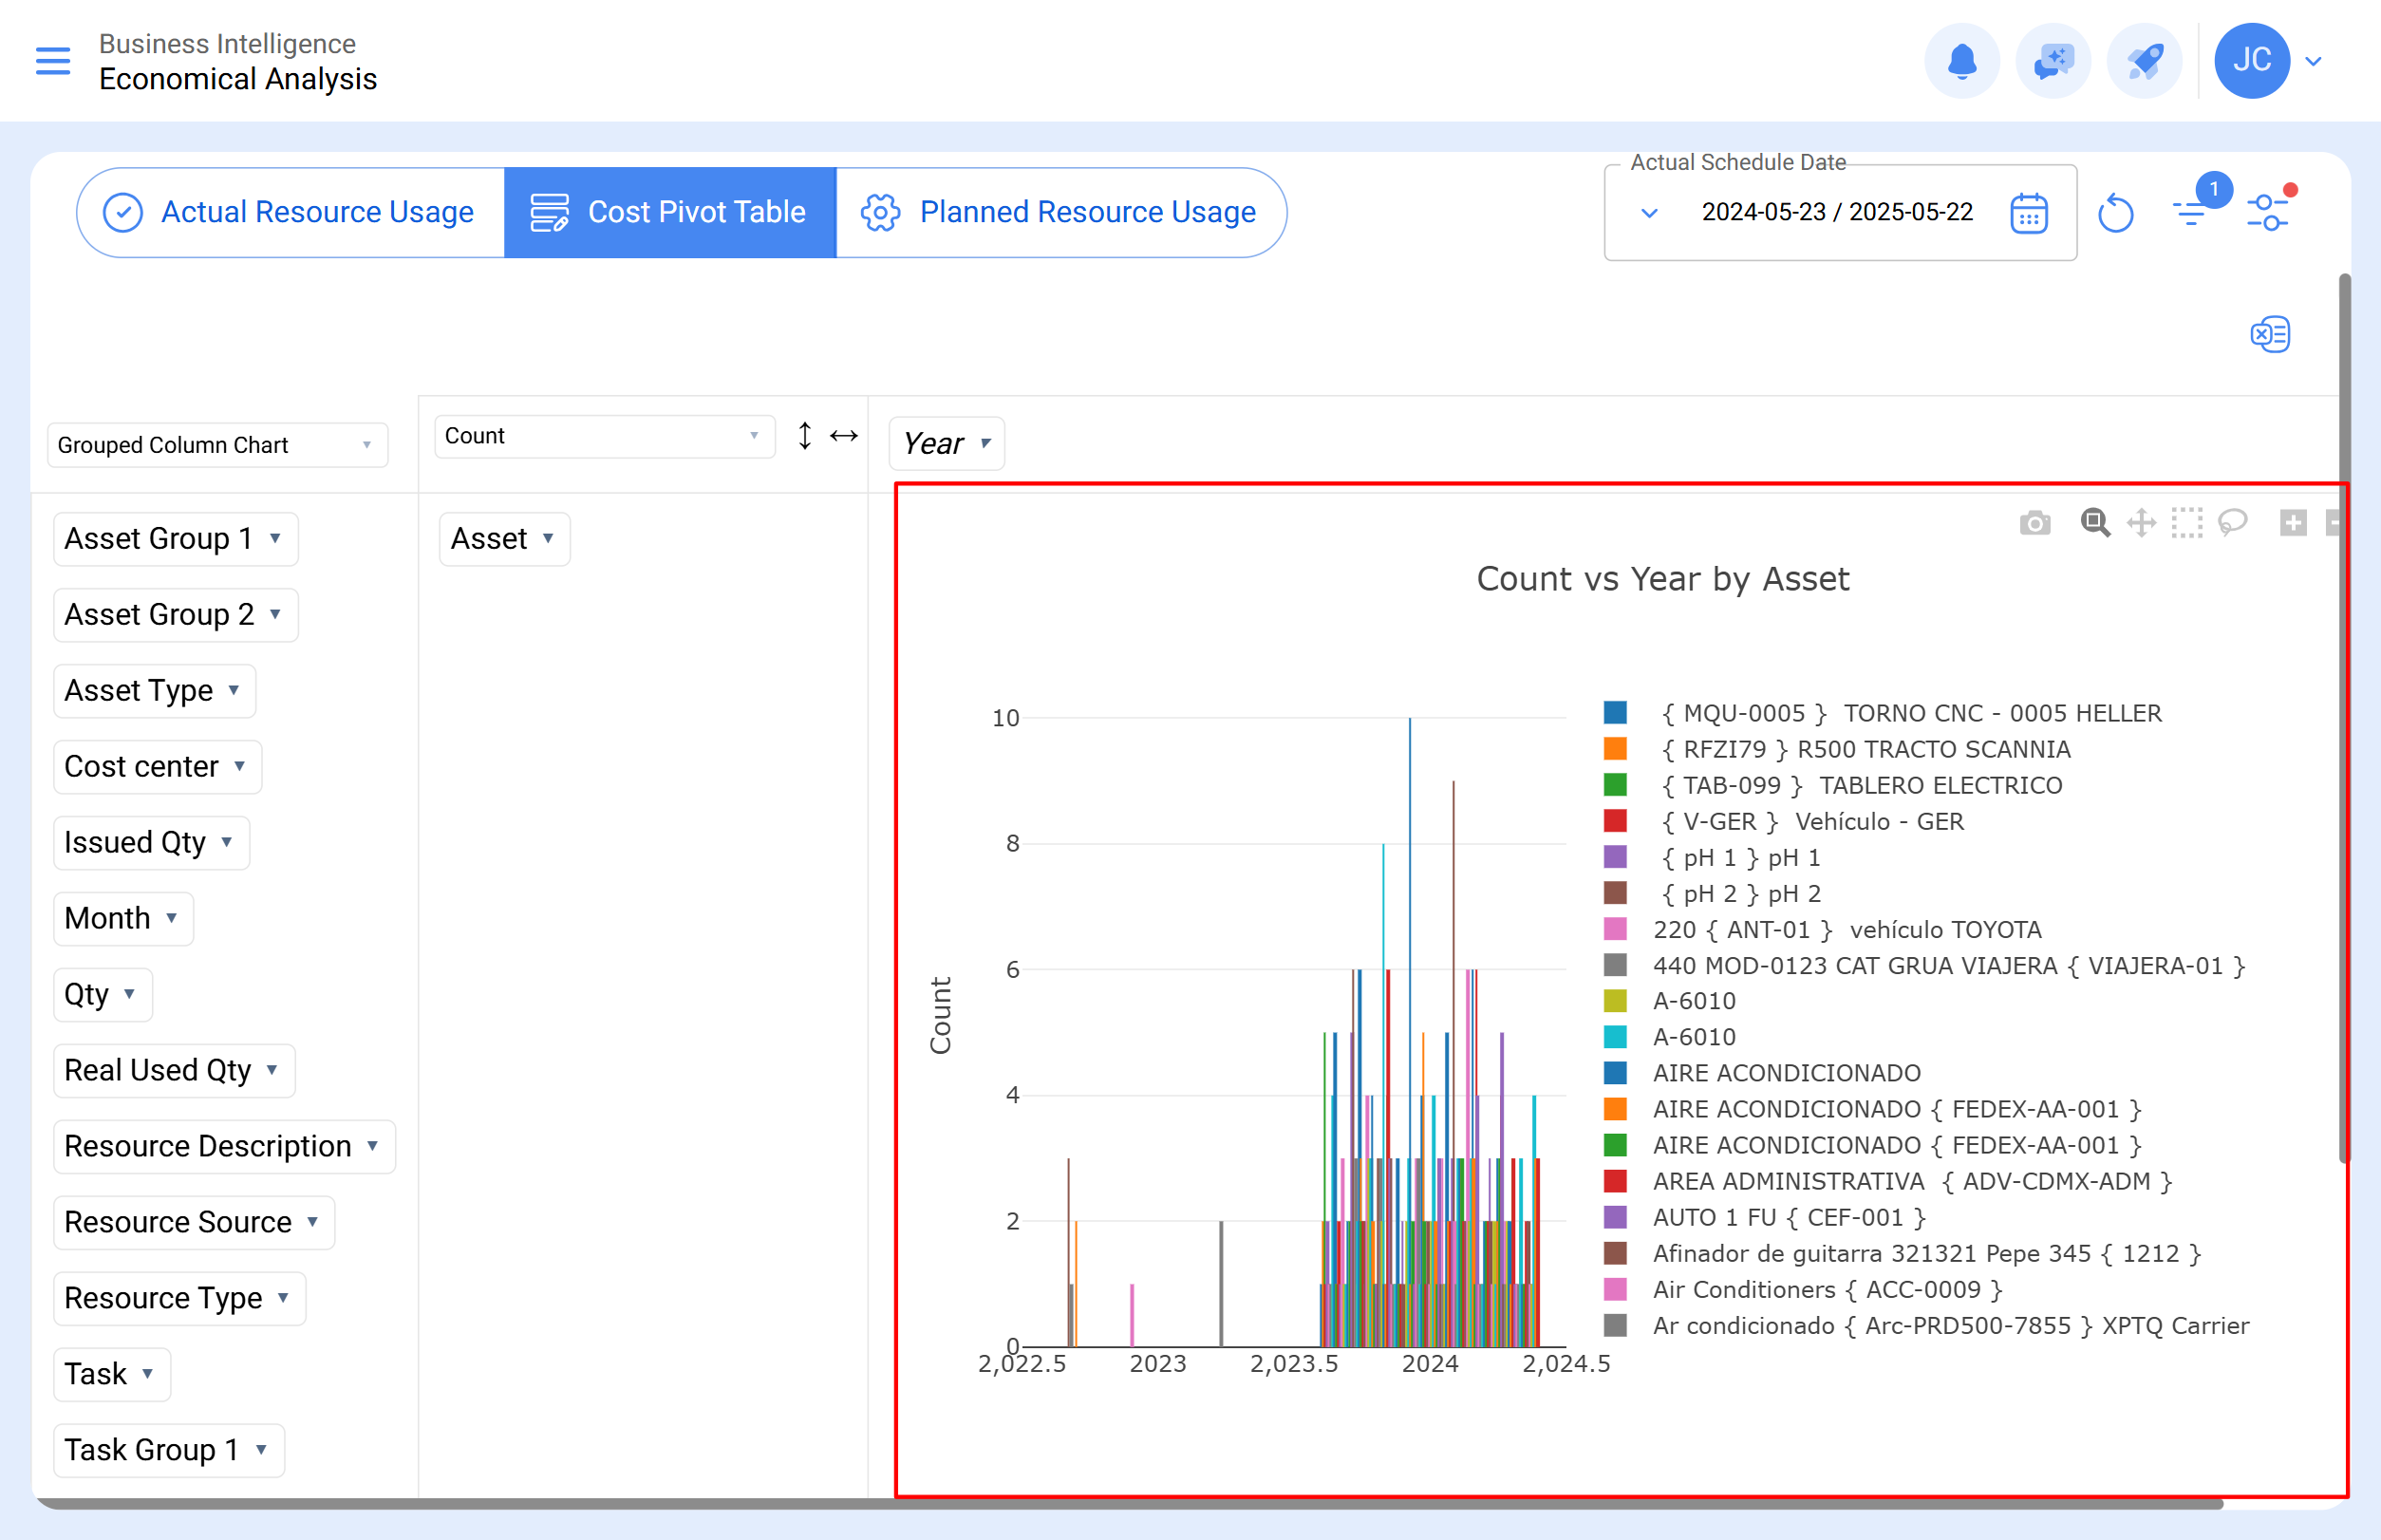
Task: Switch to Actual Resource Usage tab
Action: click(x=291, y=212)
